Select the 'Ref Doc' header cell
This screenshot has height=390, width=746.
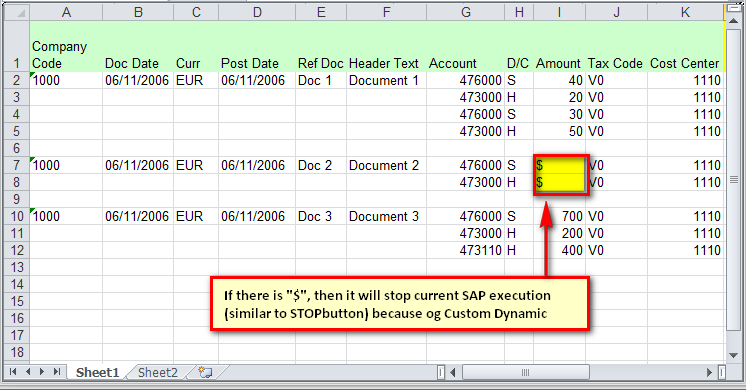[x=321, y=46]
